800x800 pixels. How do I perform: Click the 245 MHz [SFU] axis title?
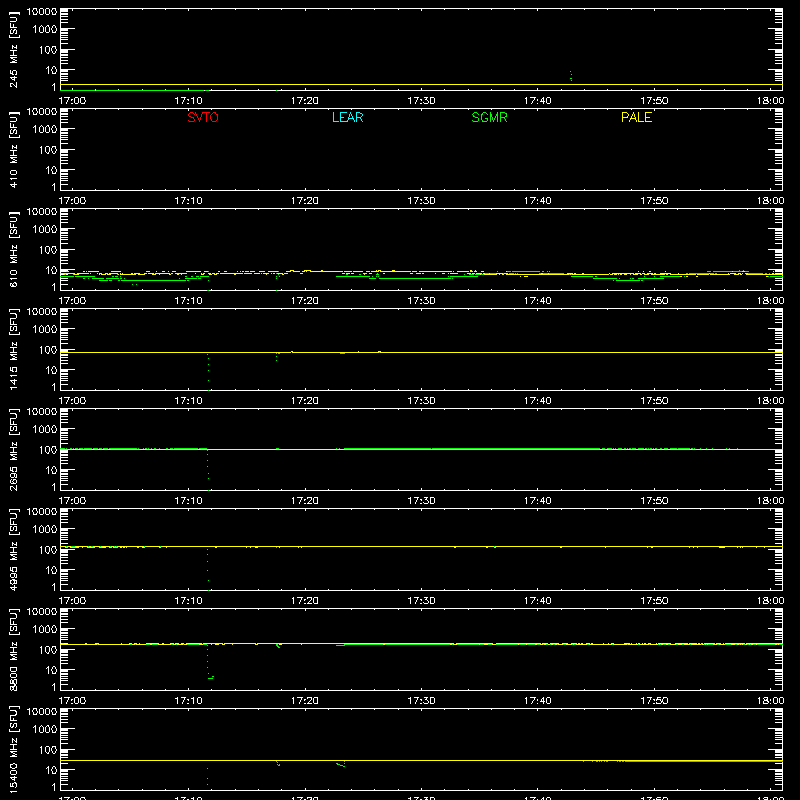(x=13, y=49)
